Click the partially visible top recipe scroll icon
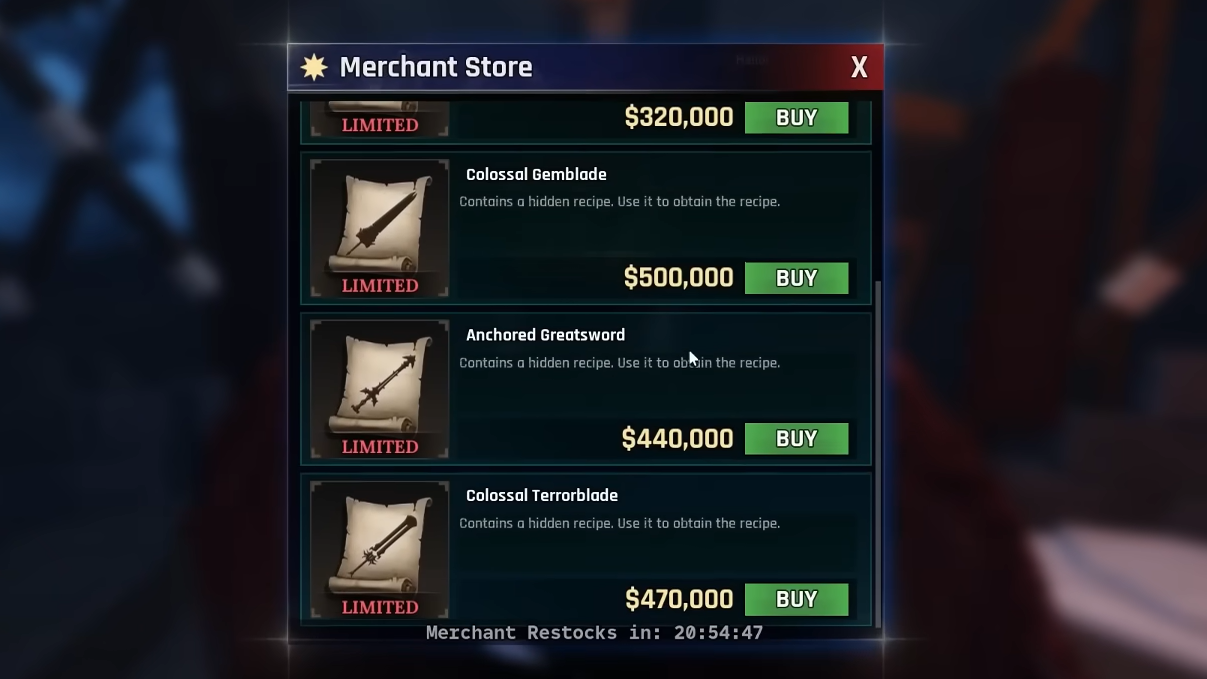The width and height of the screenshot is (1207, 679). click(379, 119)
